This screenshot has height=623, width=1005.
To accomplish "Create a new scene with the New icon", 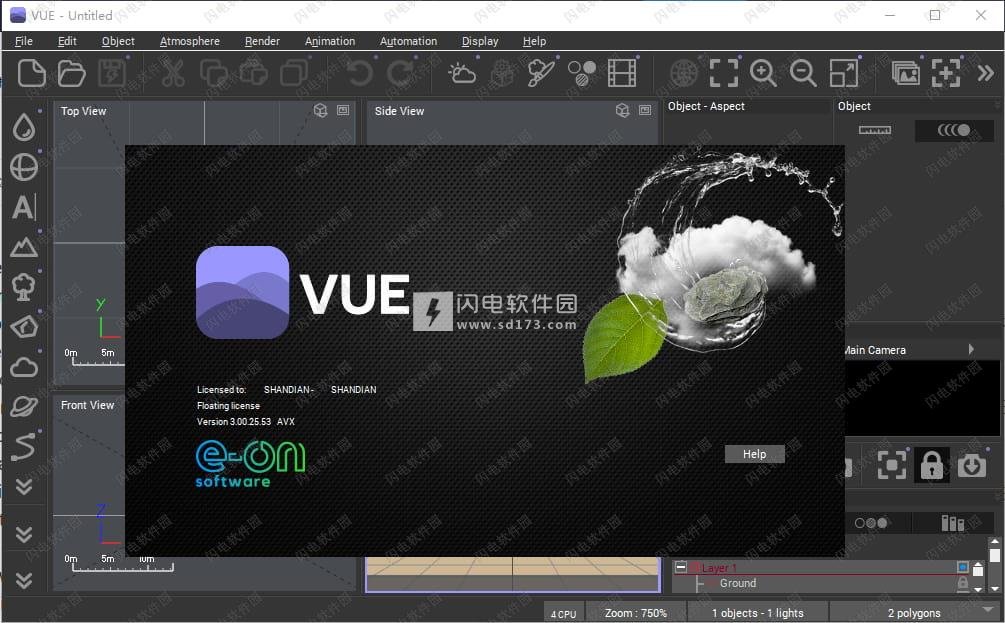I will [31, 73].
